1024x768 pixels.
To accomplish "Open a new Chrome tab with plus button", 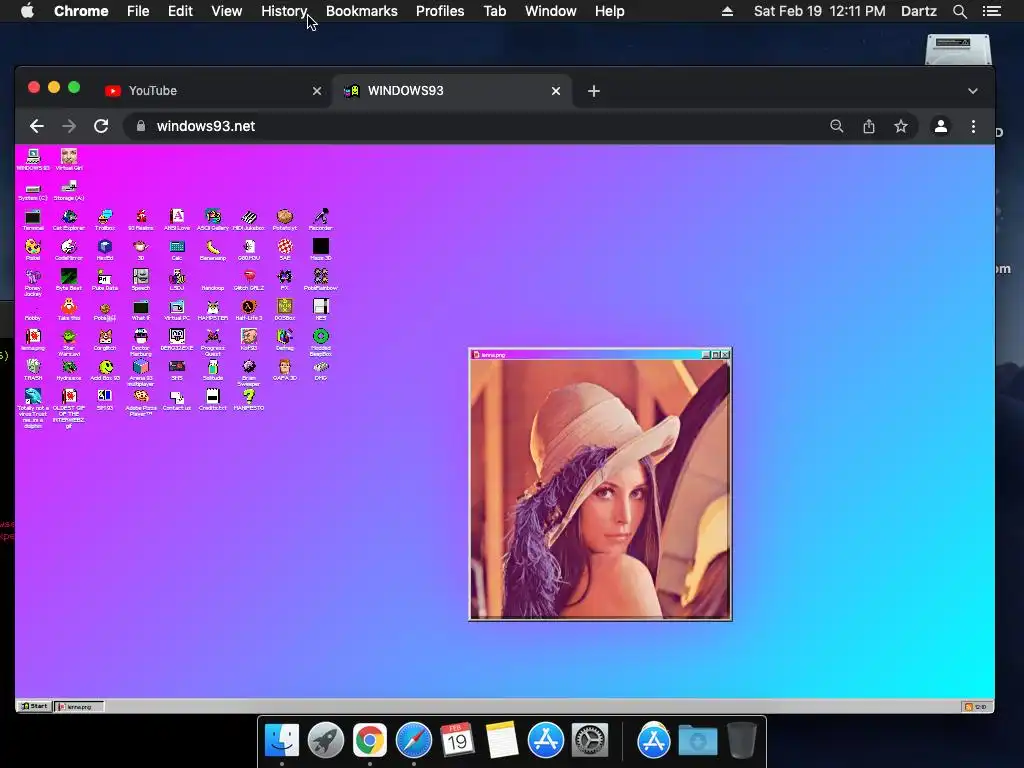I will pyautogui.click(x=594, y=91).
